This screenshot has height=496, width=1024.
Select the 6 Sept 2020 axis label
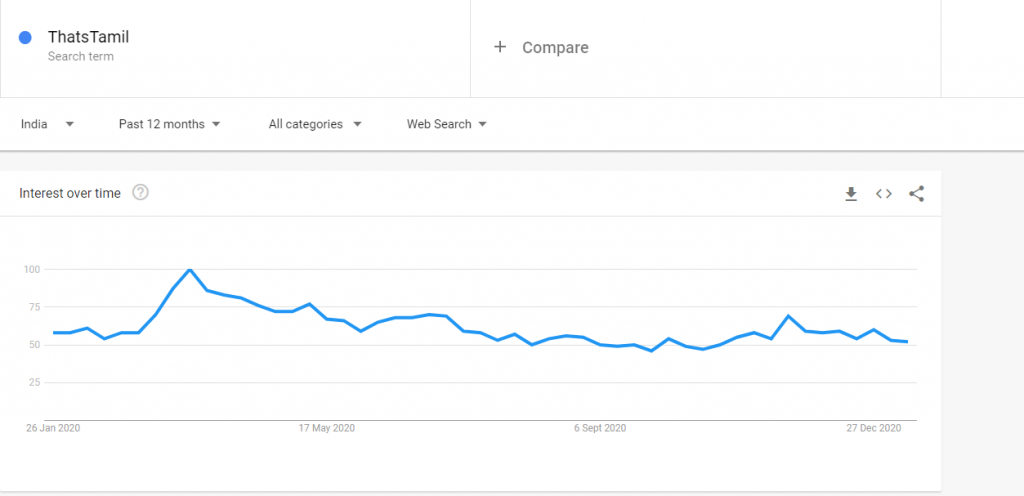600,428
